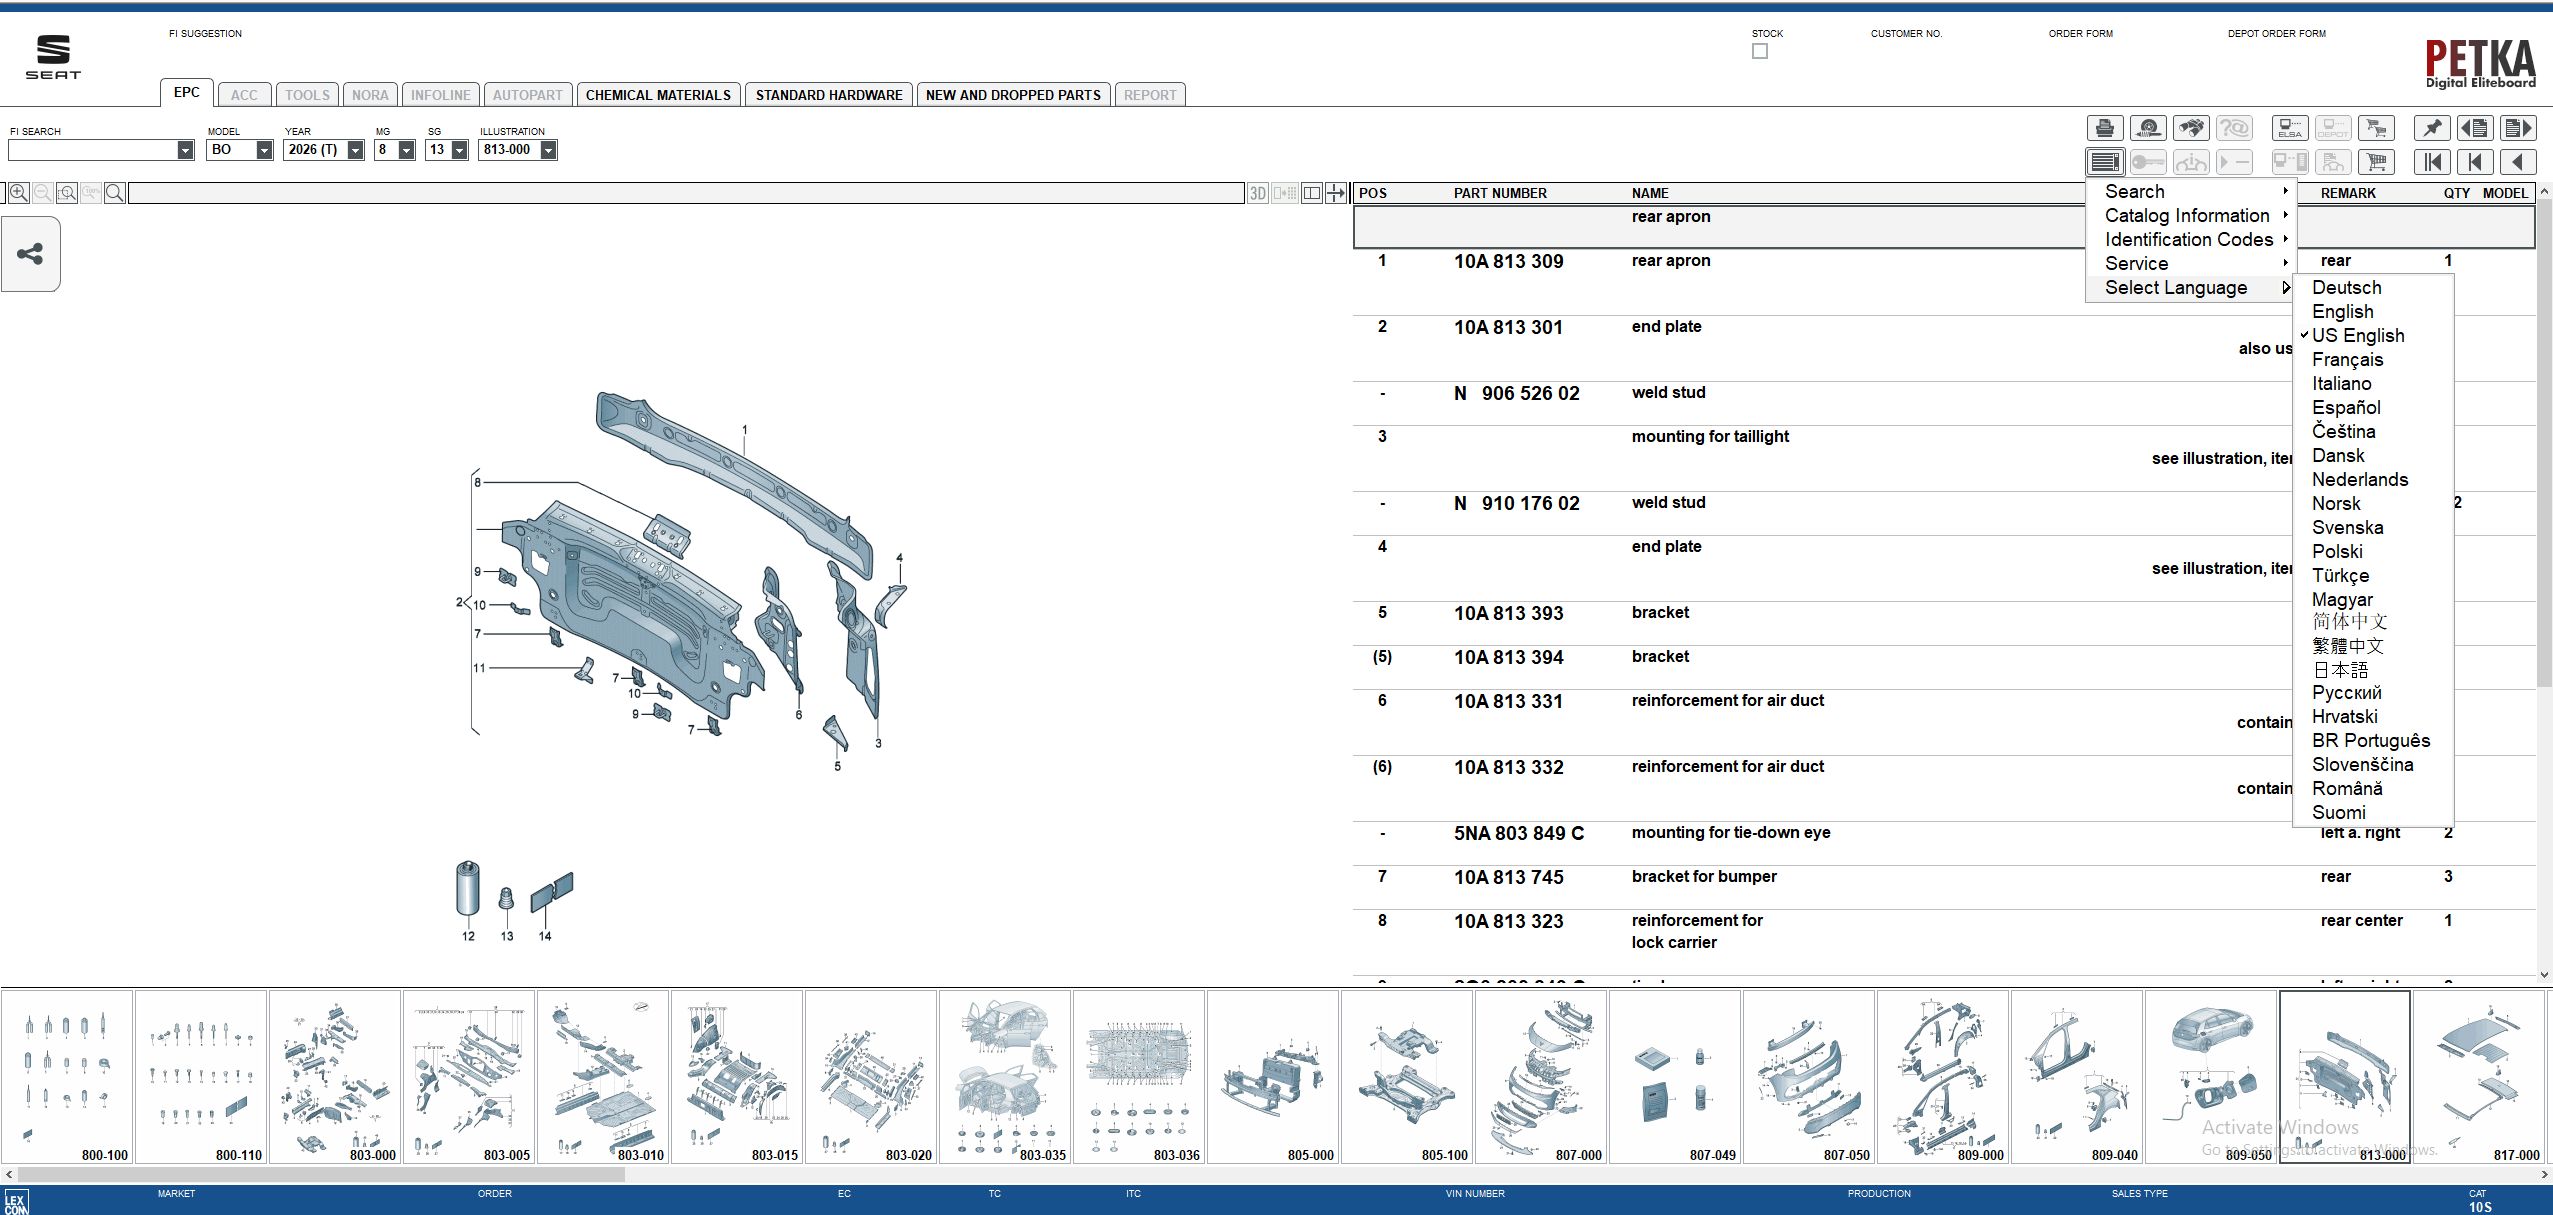This screenshot has width=2553, height=1215.
Task: Click the ELSA connection icon
Action: [2289, 128]
